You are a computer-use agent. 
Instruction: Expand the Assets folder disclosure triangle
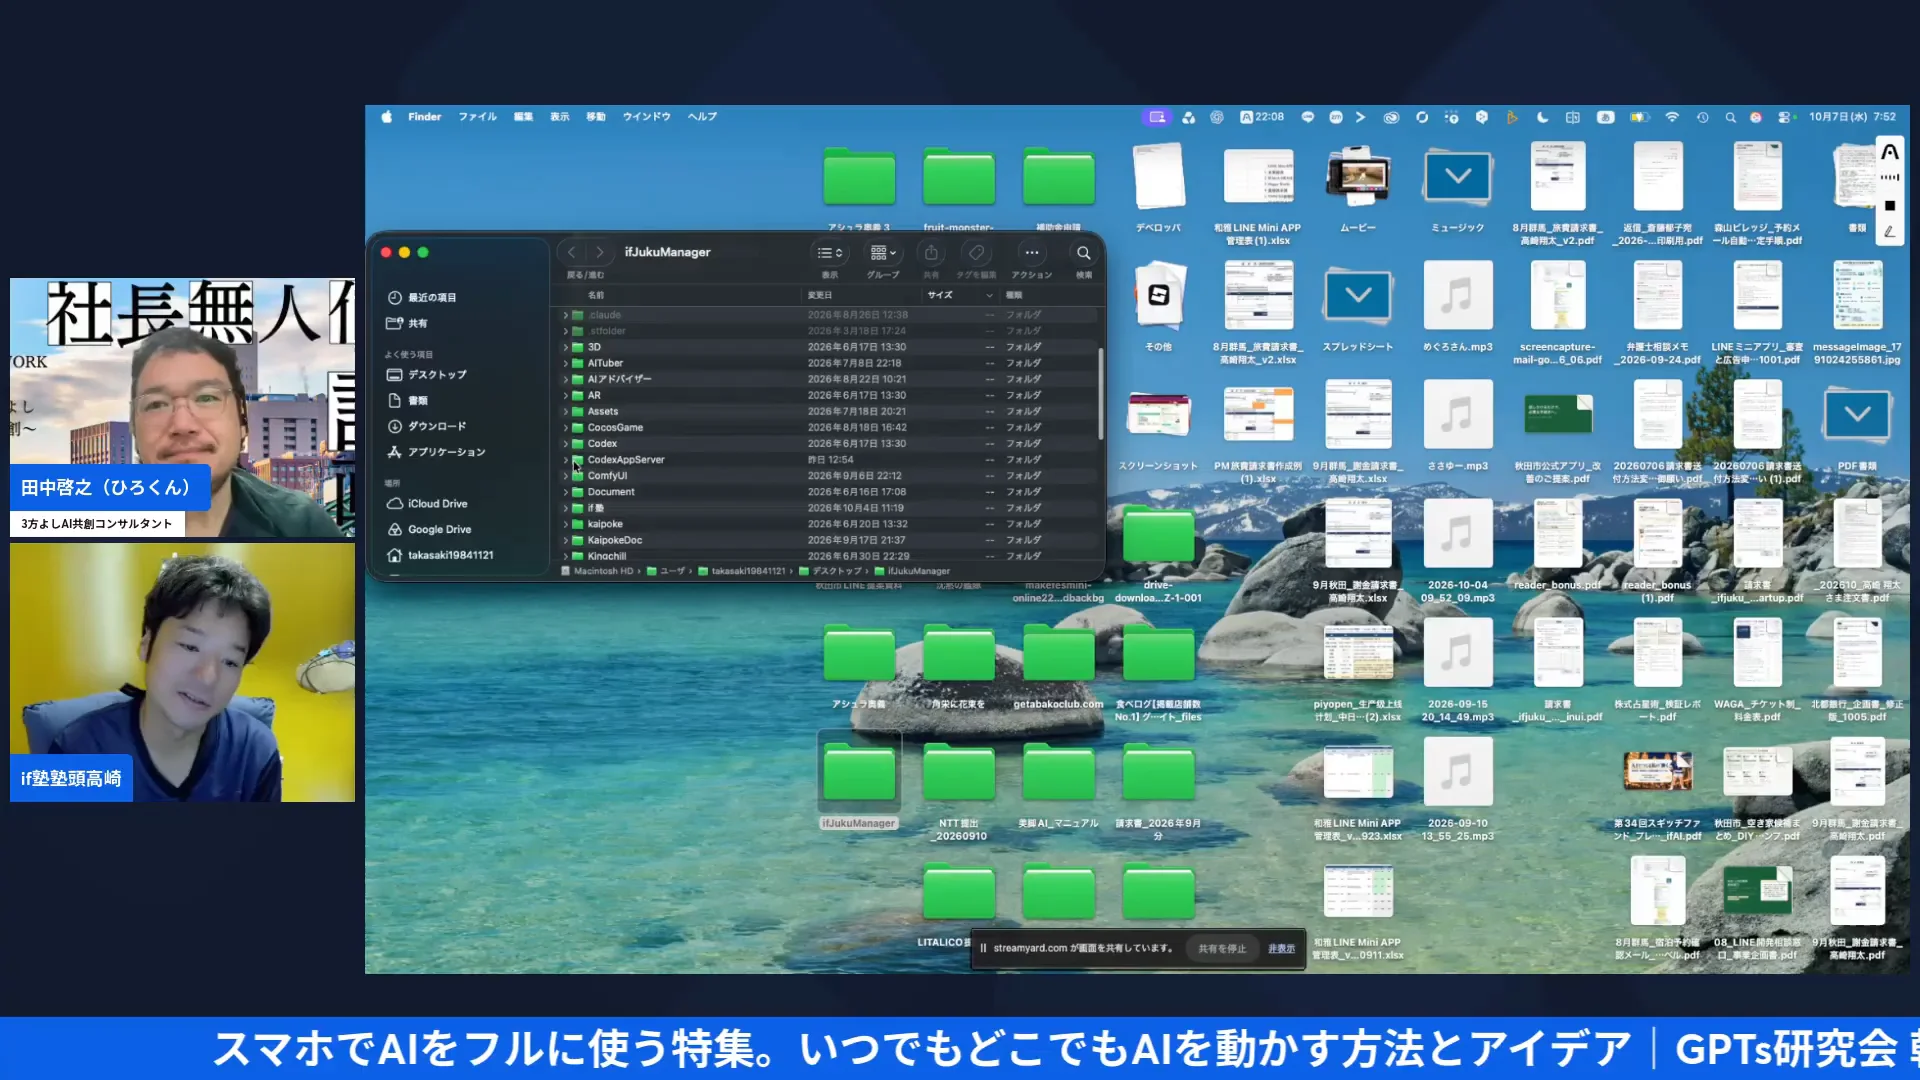tap(565, 411)
